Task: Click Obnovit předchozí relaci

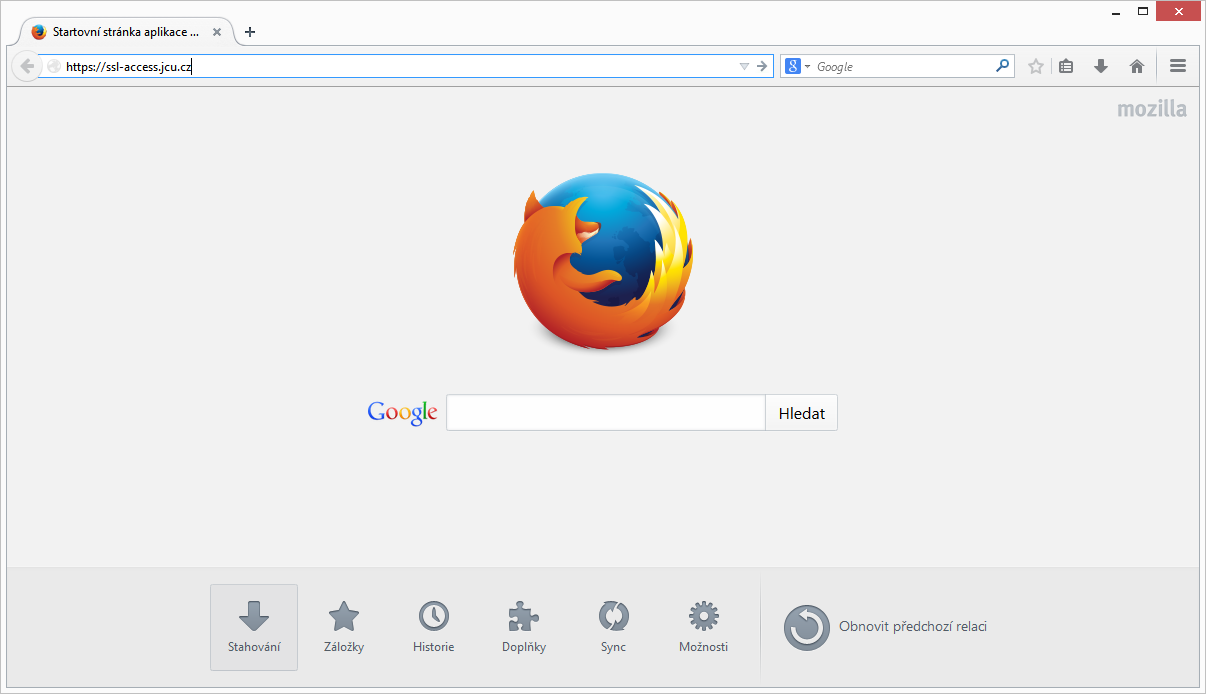Action: 886,627
